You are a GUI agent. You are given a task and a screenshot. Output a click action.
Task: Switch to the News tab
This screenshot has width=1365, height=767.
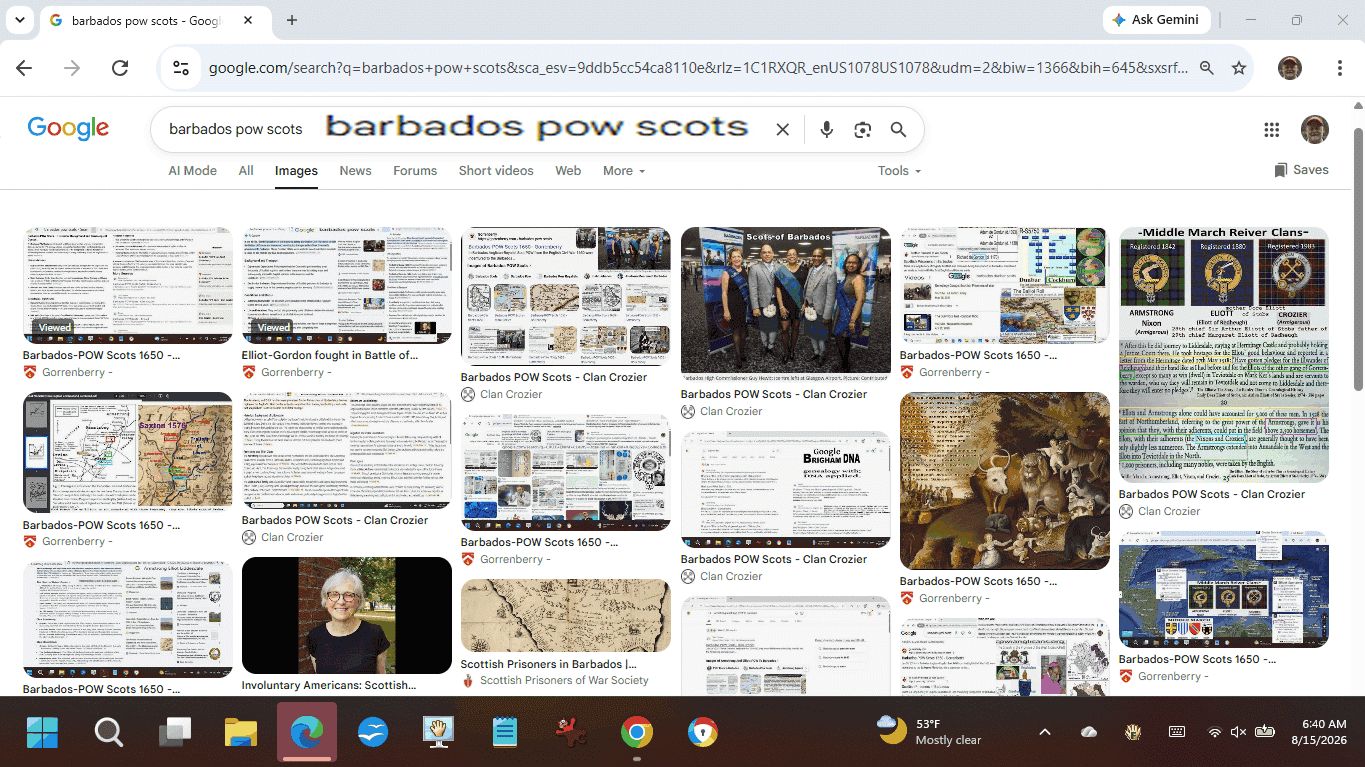355,171
